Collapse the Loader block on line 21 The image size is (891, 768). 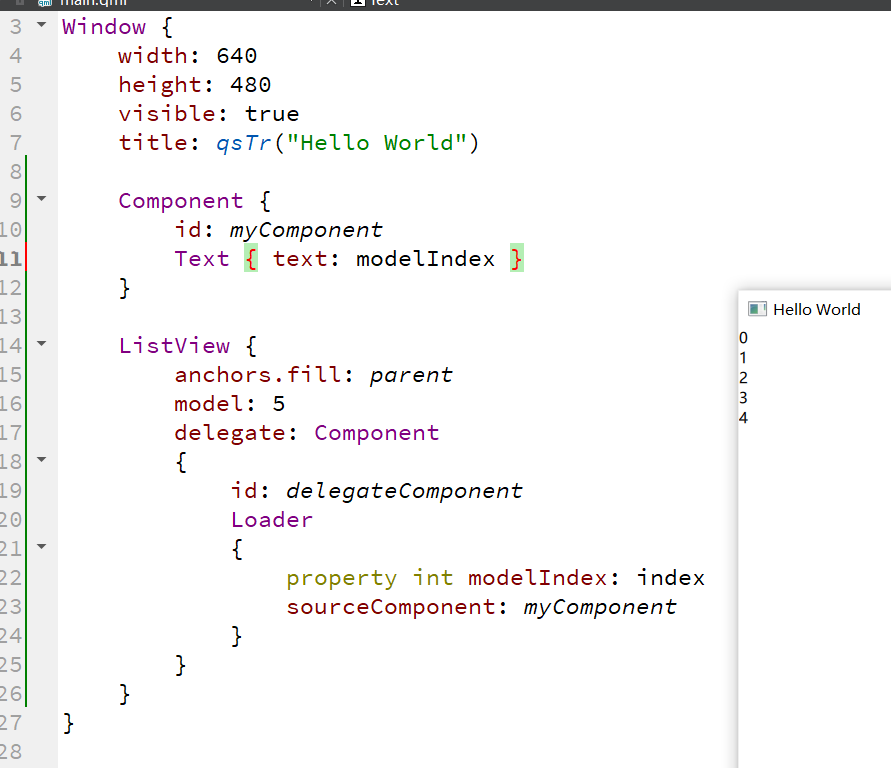click(x=41, y=546)
